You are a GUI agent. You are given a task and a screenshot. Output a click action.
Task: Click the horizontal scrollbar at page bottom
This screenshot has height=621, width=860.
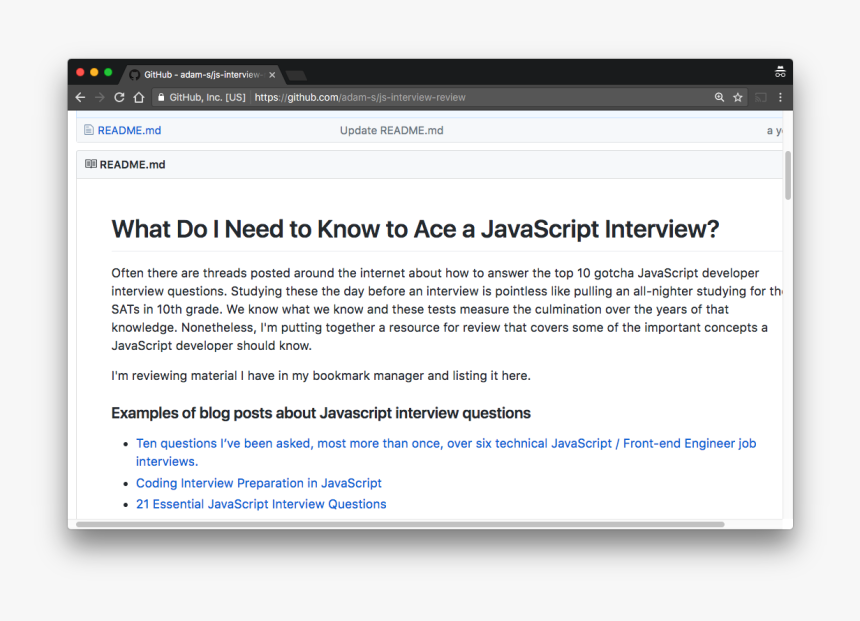click(x=400, y=524)
